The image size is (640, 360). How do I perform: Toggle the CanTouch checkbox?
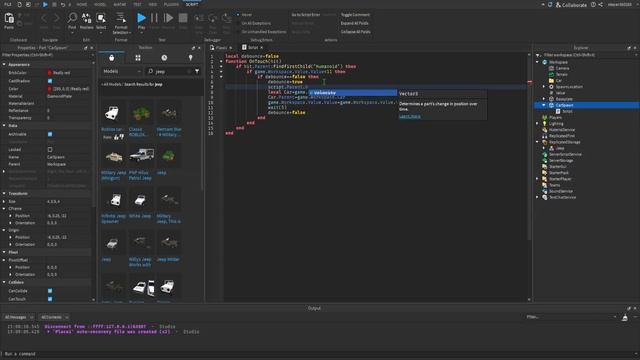[x=50, y=299]
